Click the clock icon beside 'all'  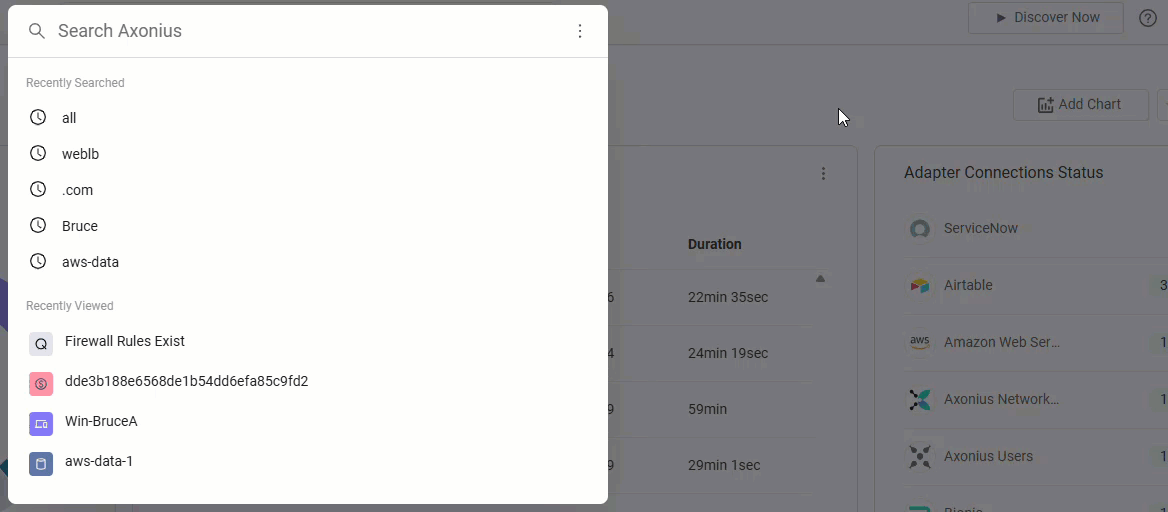(x=38, y=118)
